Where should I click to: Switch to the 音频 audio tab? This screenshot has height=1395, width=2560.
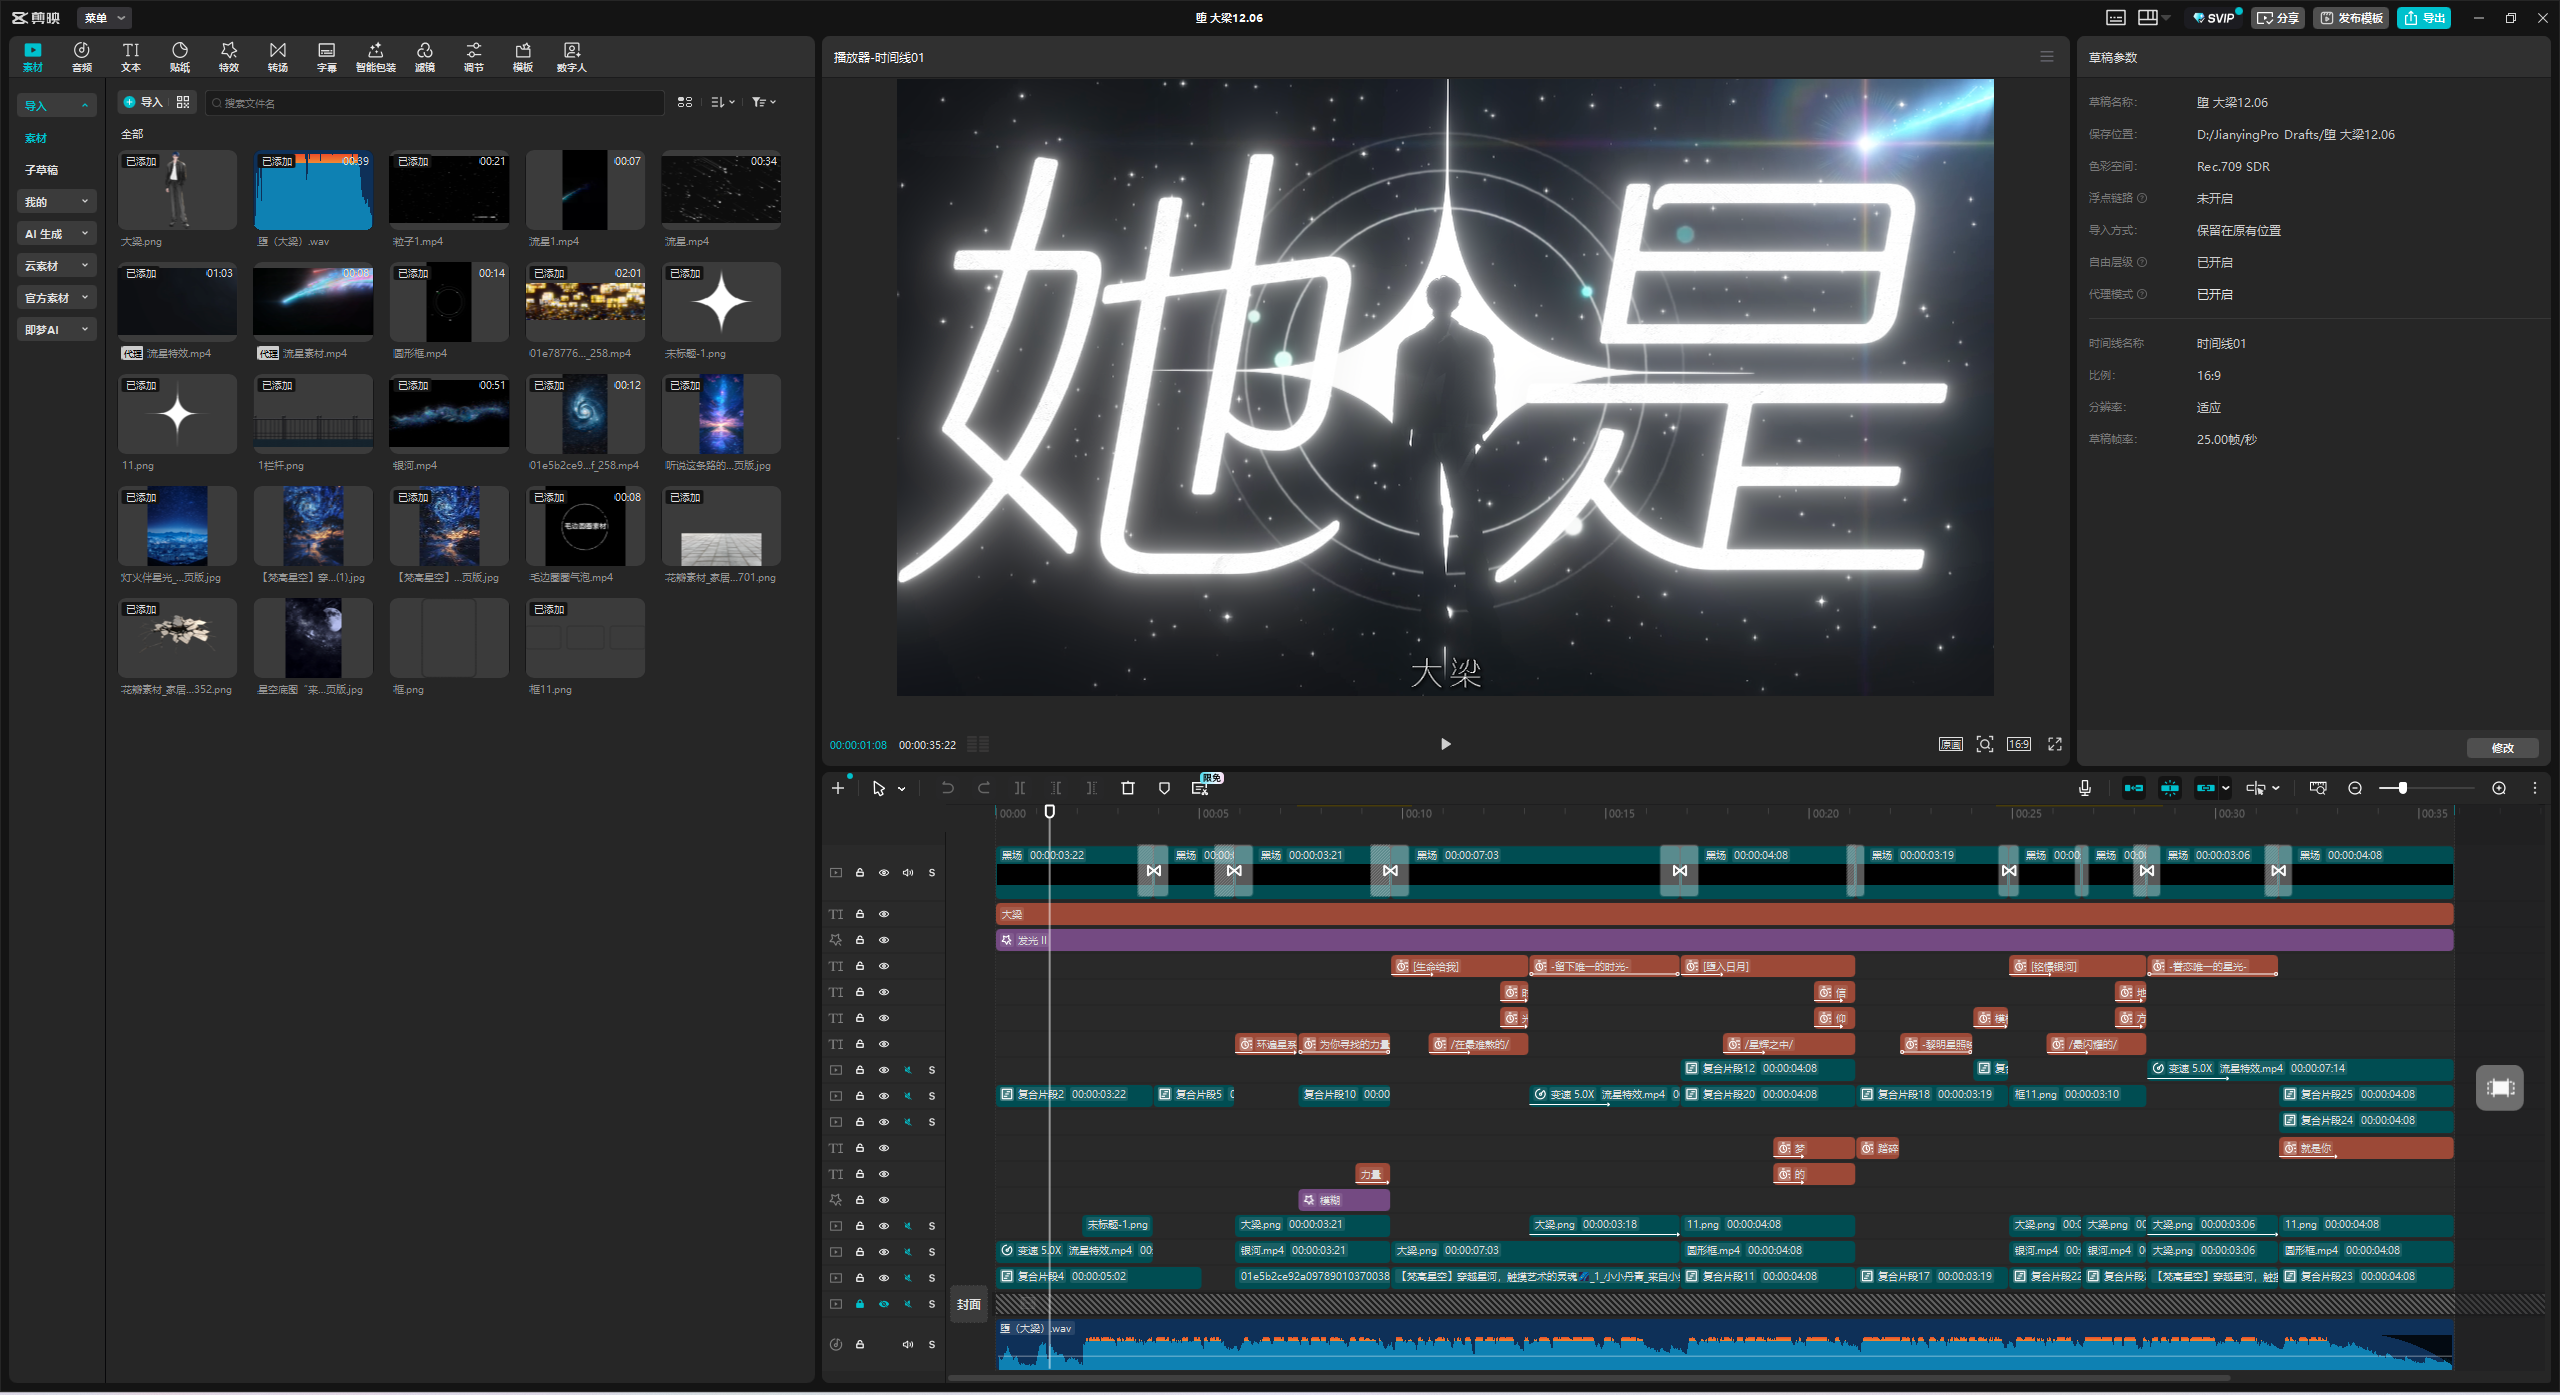[82, 56]
